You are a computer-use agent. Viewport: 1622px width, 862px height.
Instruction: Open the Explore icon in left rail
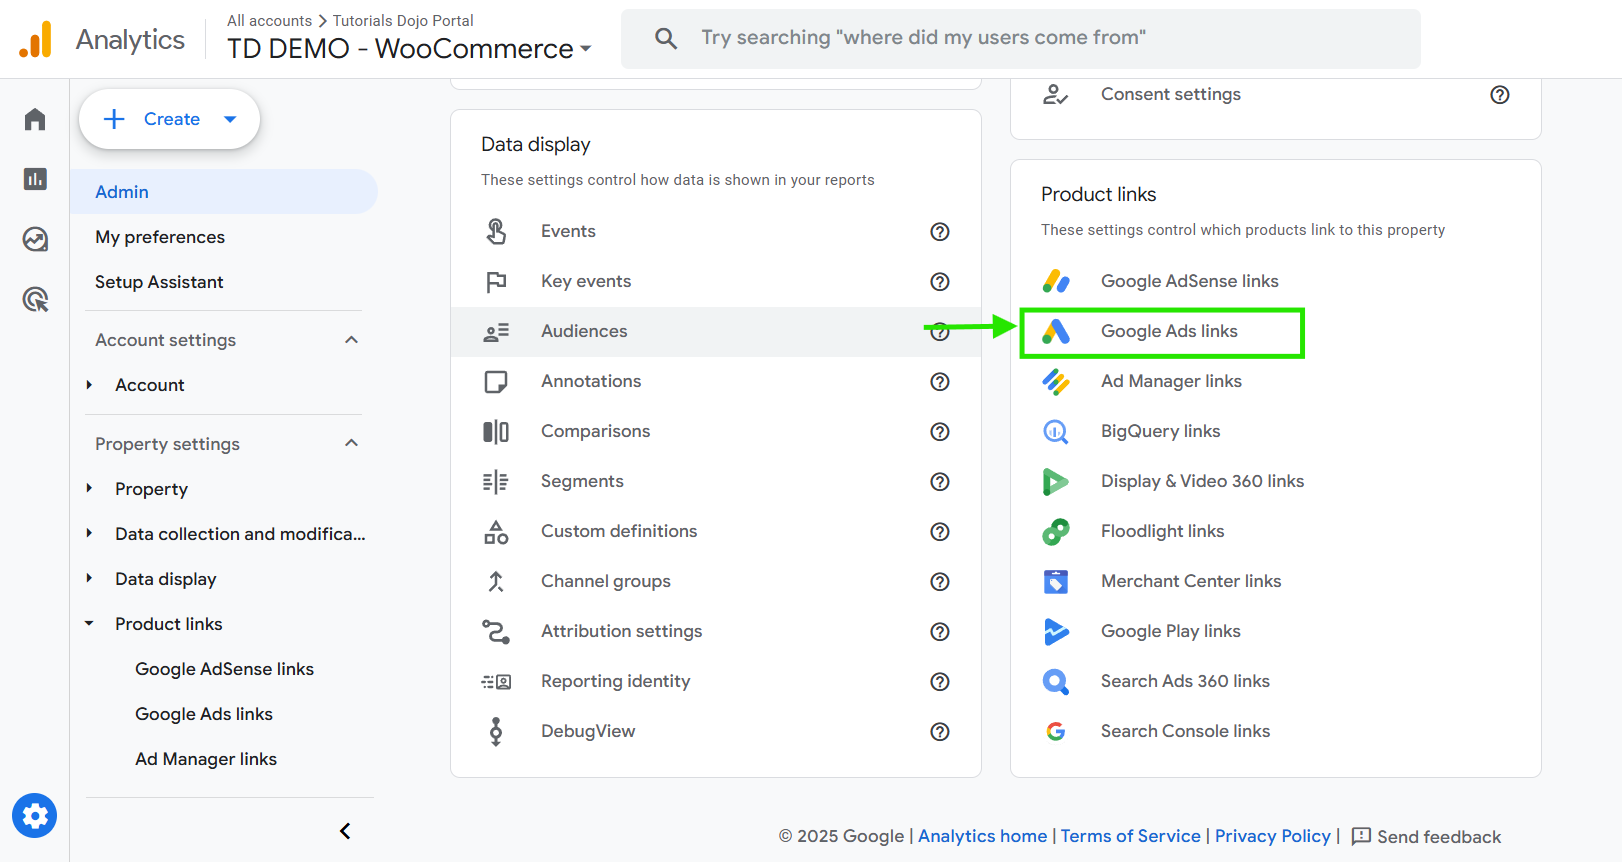tap(35, 239)
